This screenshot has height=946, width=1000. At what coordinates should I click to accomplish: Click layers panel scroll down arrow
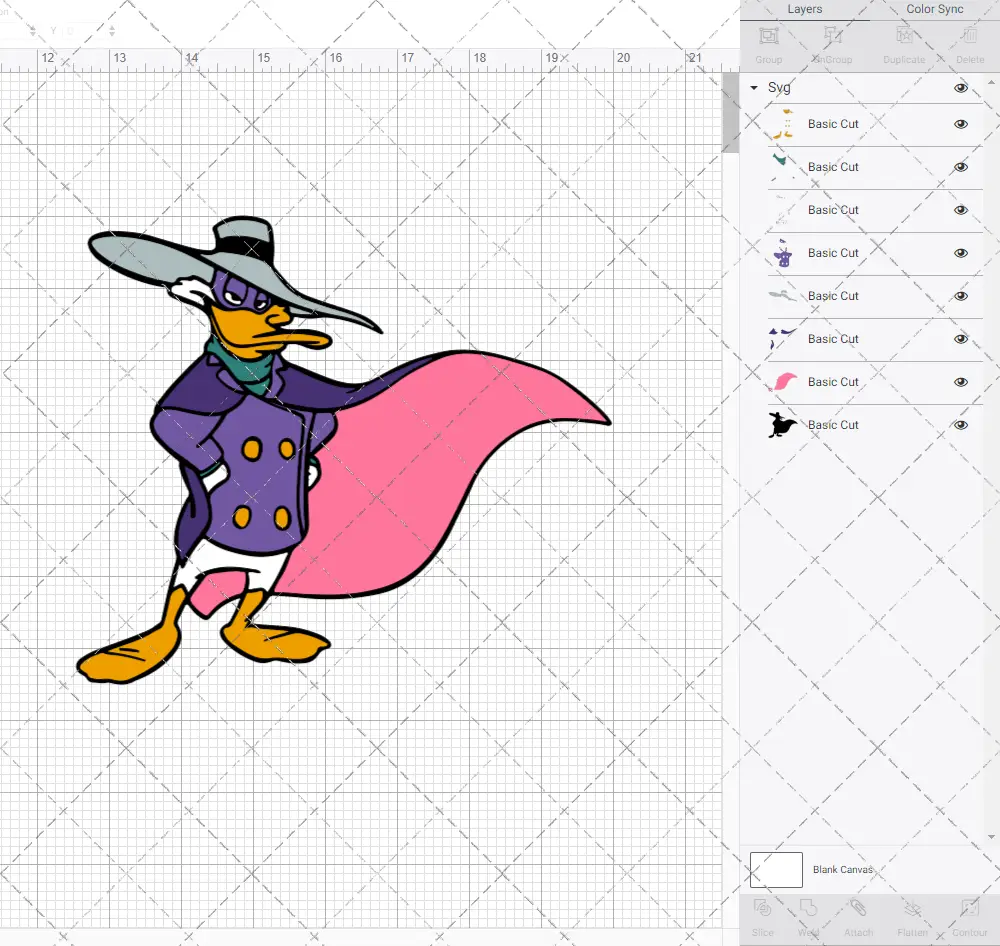(x=991, y=837)
